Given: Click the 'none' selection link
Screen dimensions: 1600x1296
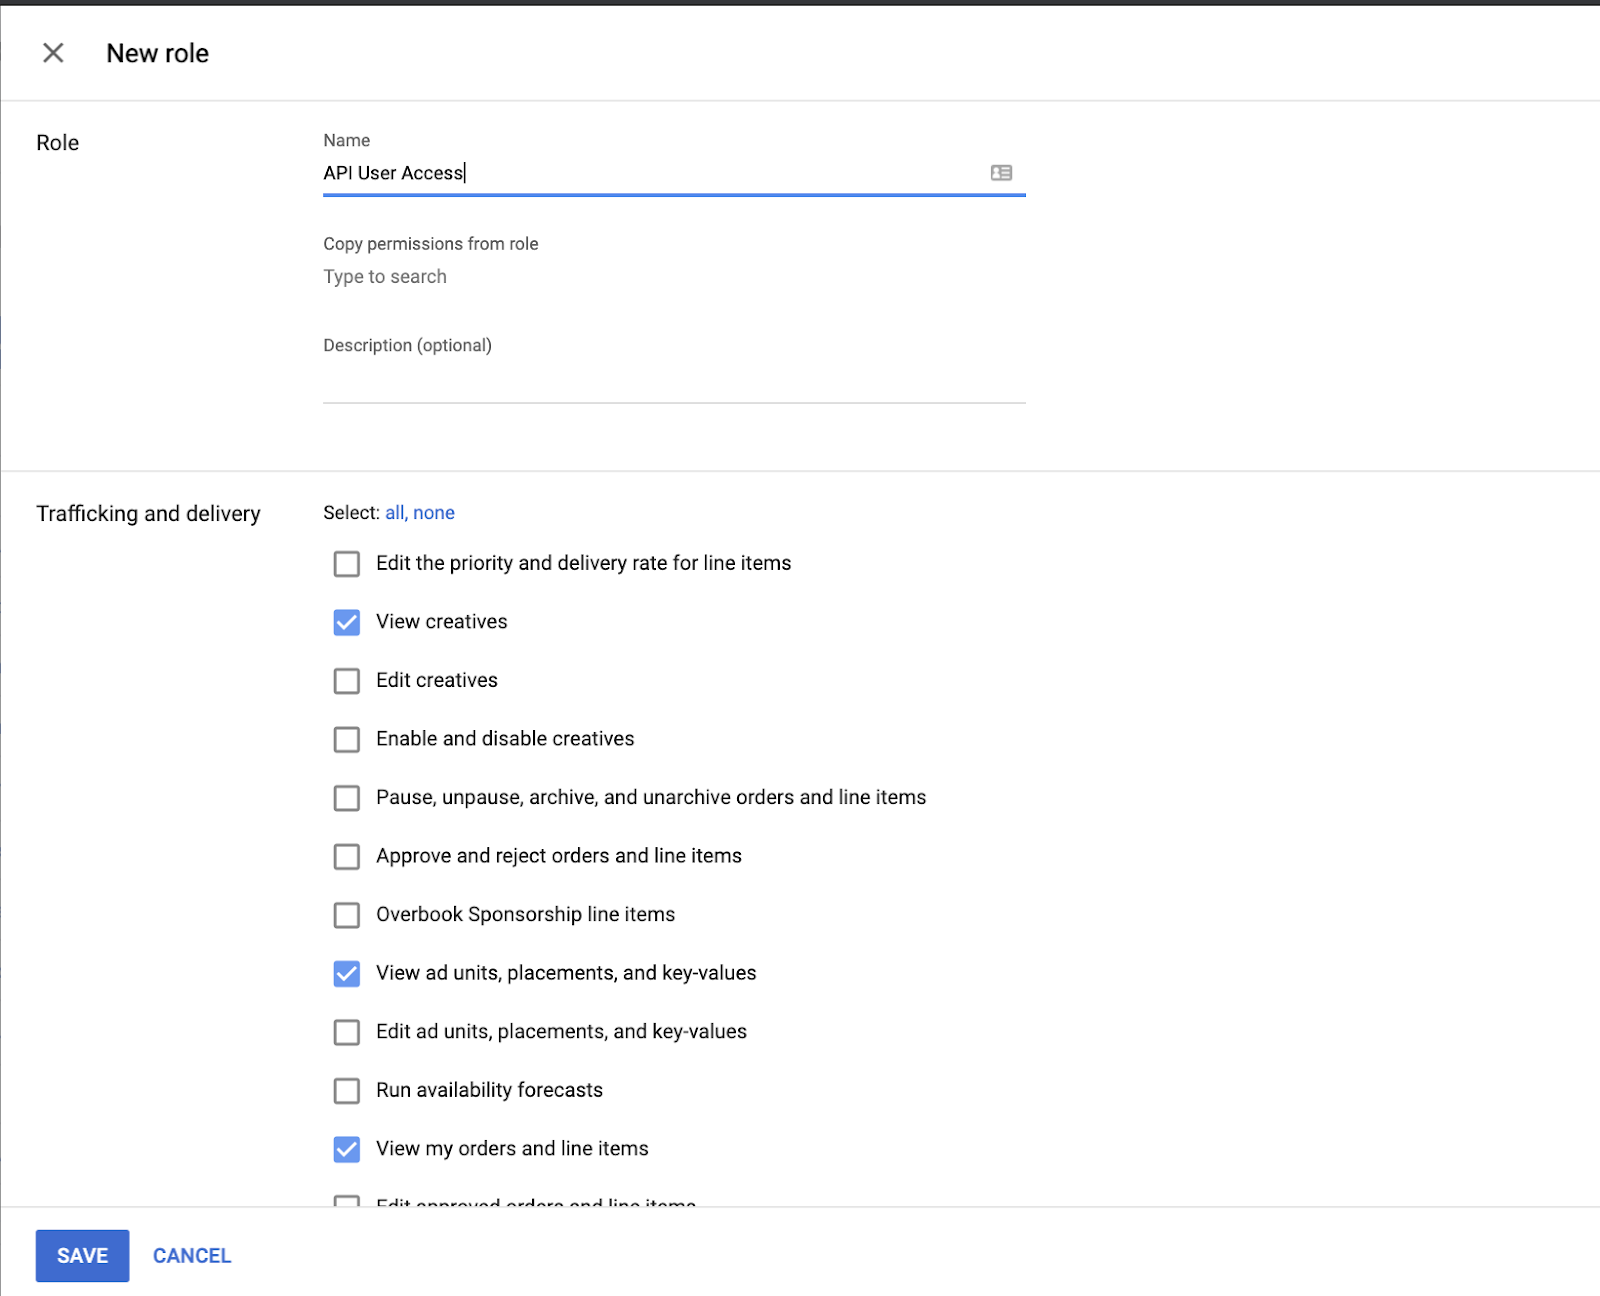Looking at the screenshot, I should pos(434,513).
